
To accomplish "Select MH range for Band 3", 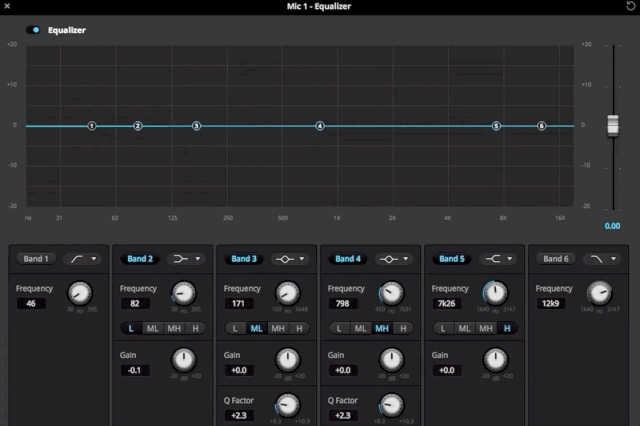I will 278,328.
